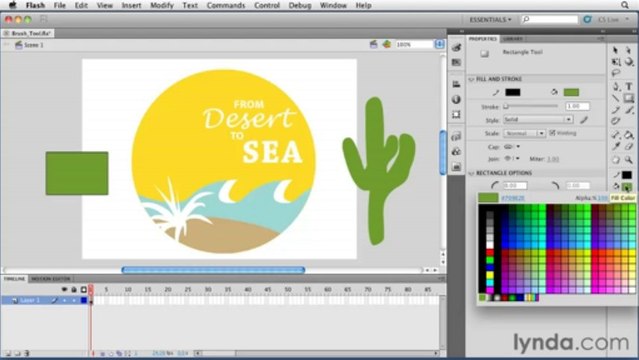The height and width of the screenshot is (360, 639).
Task: Open the Join style dropdown
Action: click(512, 159)
